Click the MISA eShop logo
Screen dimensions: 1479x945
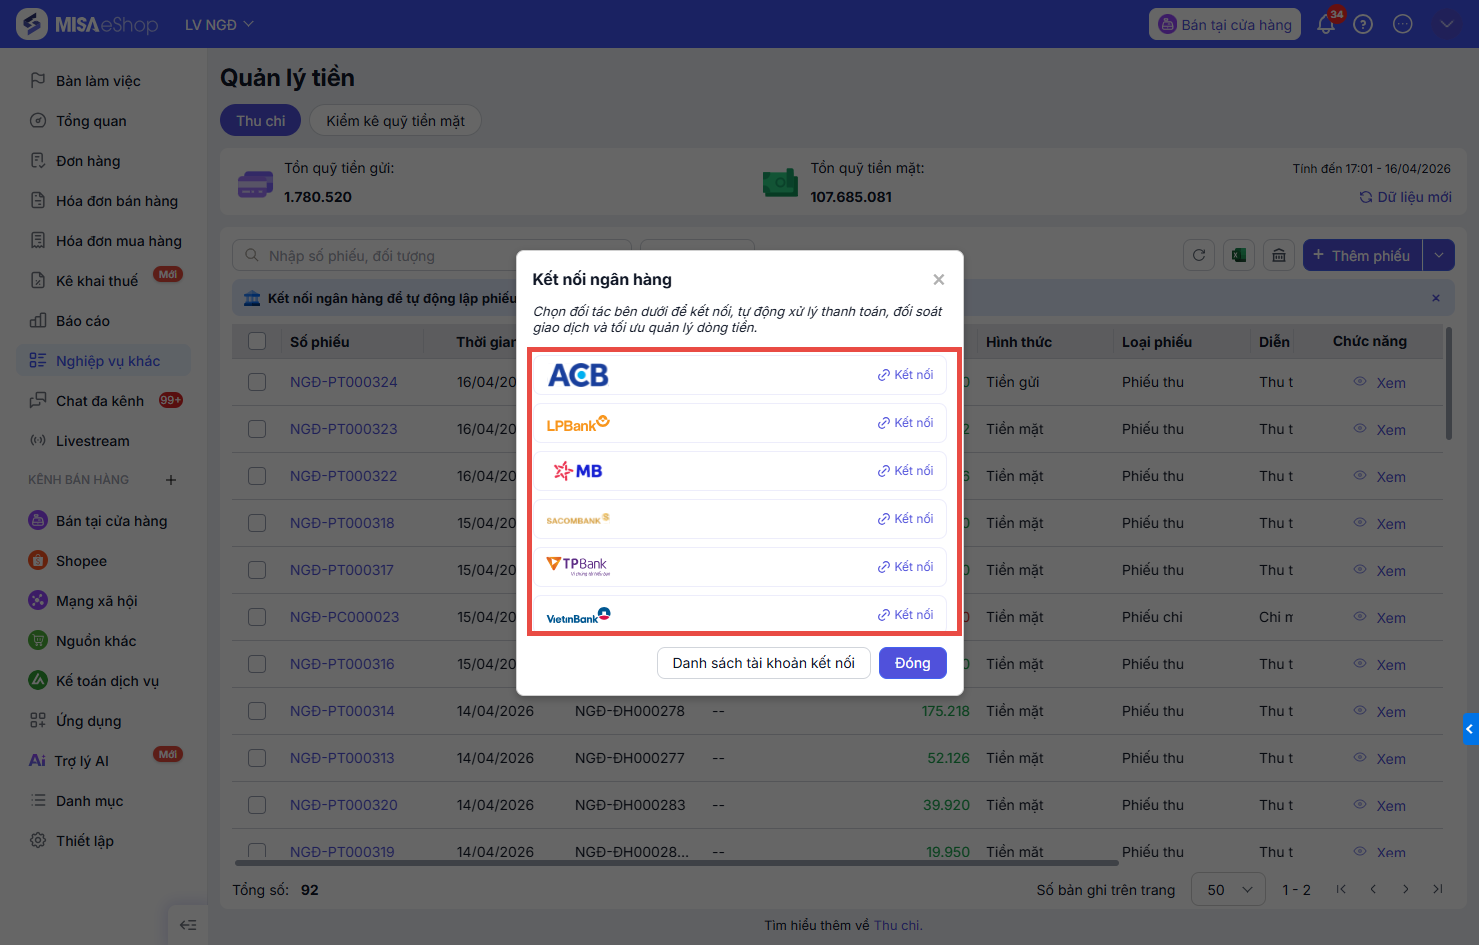pyautogui.click(x=88, y=24)
